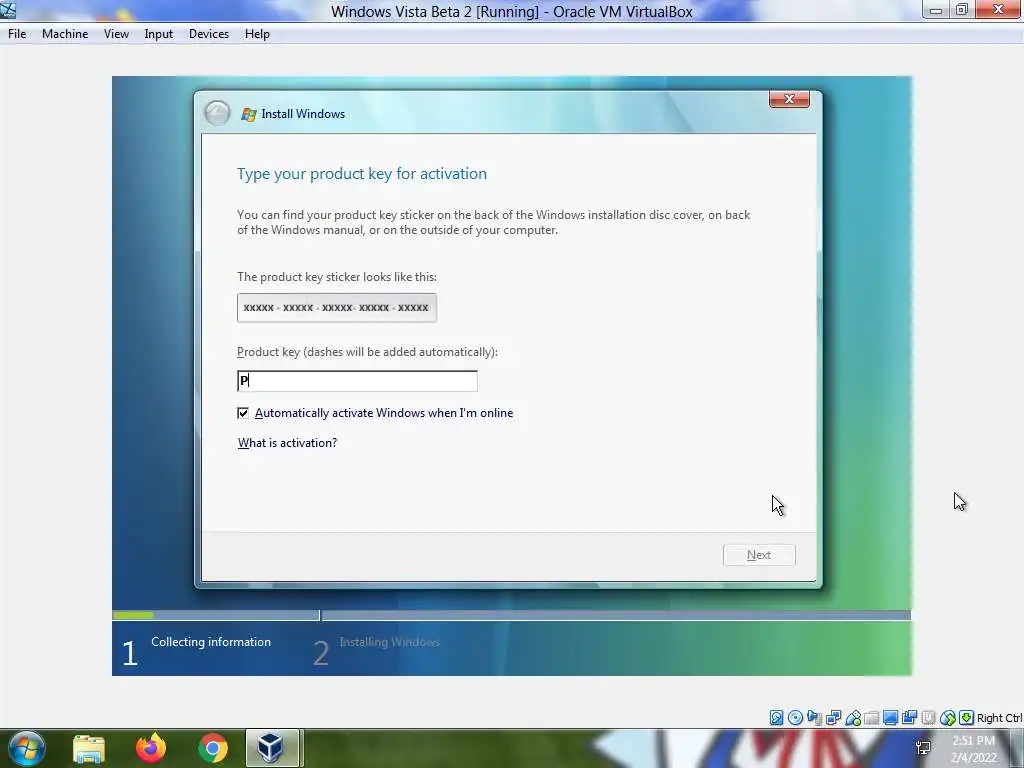1024x768 pixels.
Task: Launch Google Chrome from the taskbar
Action: tap(213, 748)
